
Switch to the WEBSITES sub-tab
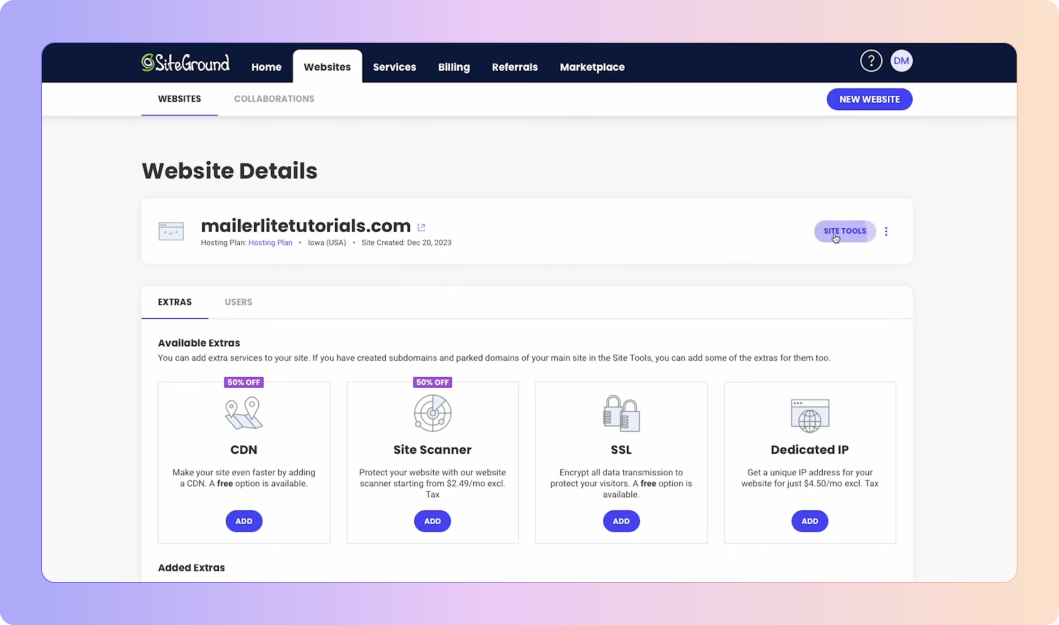click(180, 99)
